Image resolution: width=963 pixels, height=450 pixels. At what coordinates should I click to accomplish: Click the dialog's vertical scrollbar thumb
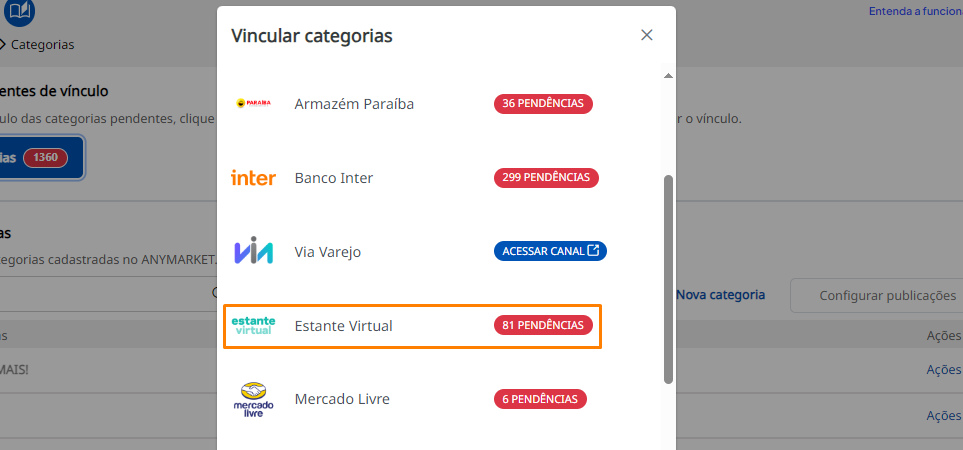tap(668, 280)
